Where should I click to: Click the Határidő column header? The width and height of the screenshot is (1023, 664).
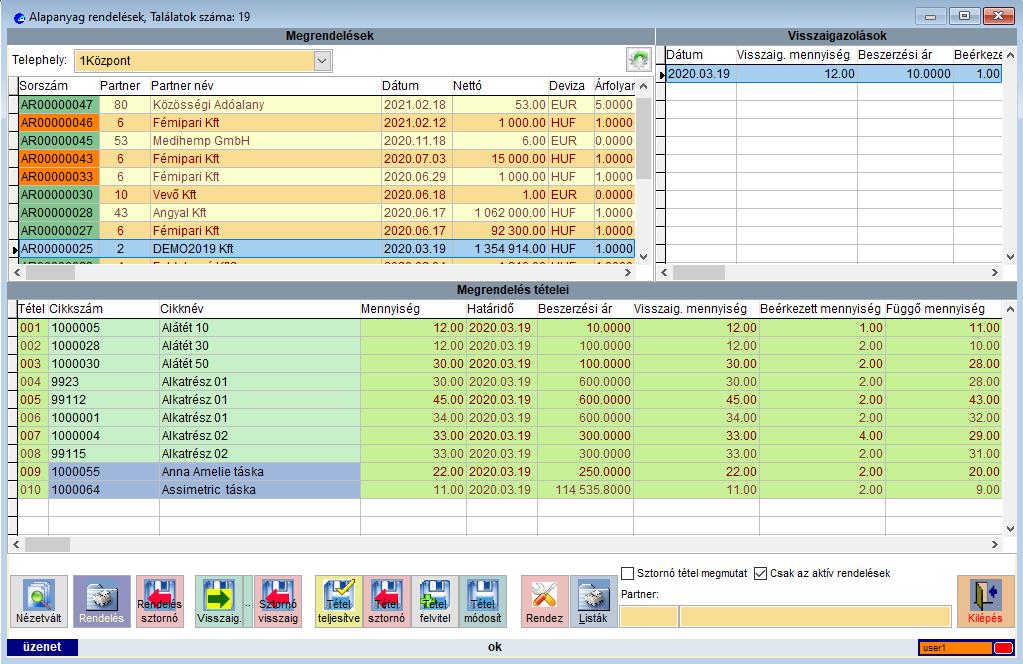[502, 309]
